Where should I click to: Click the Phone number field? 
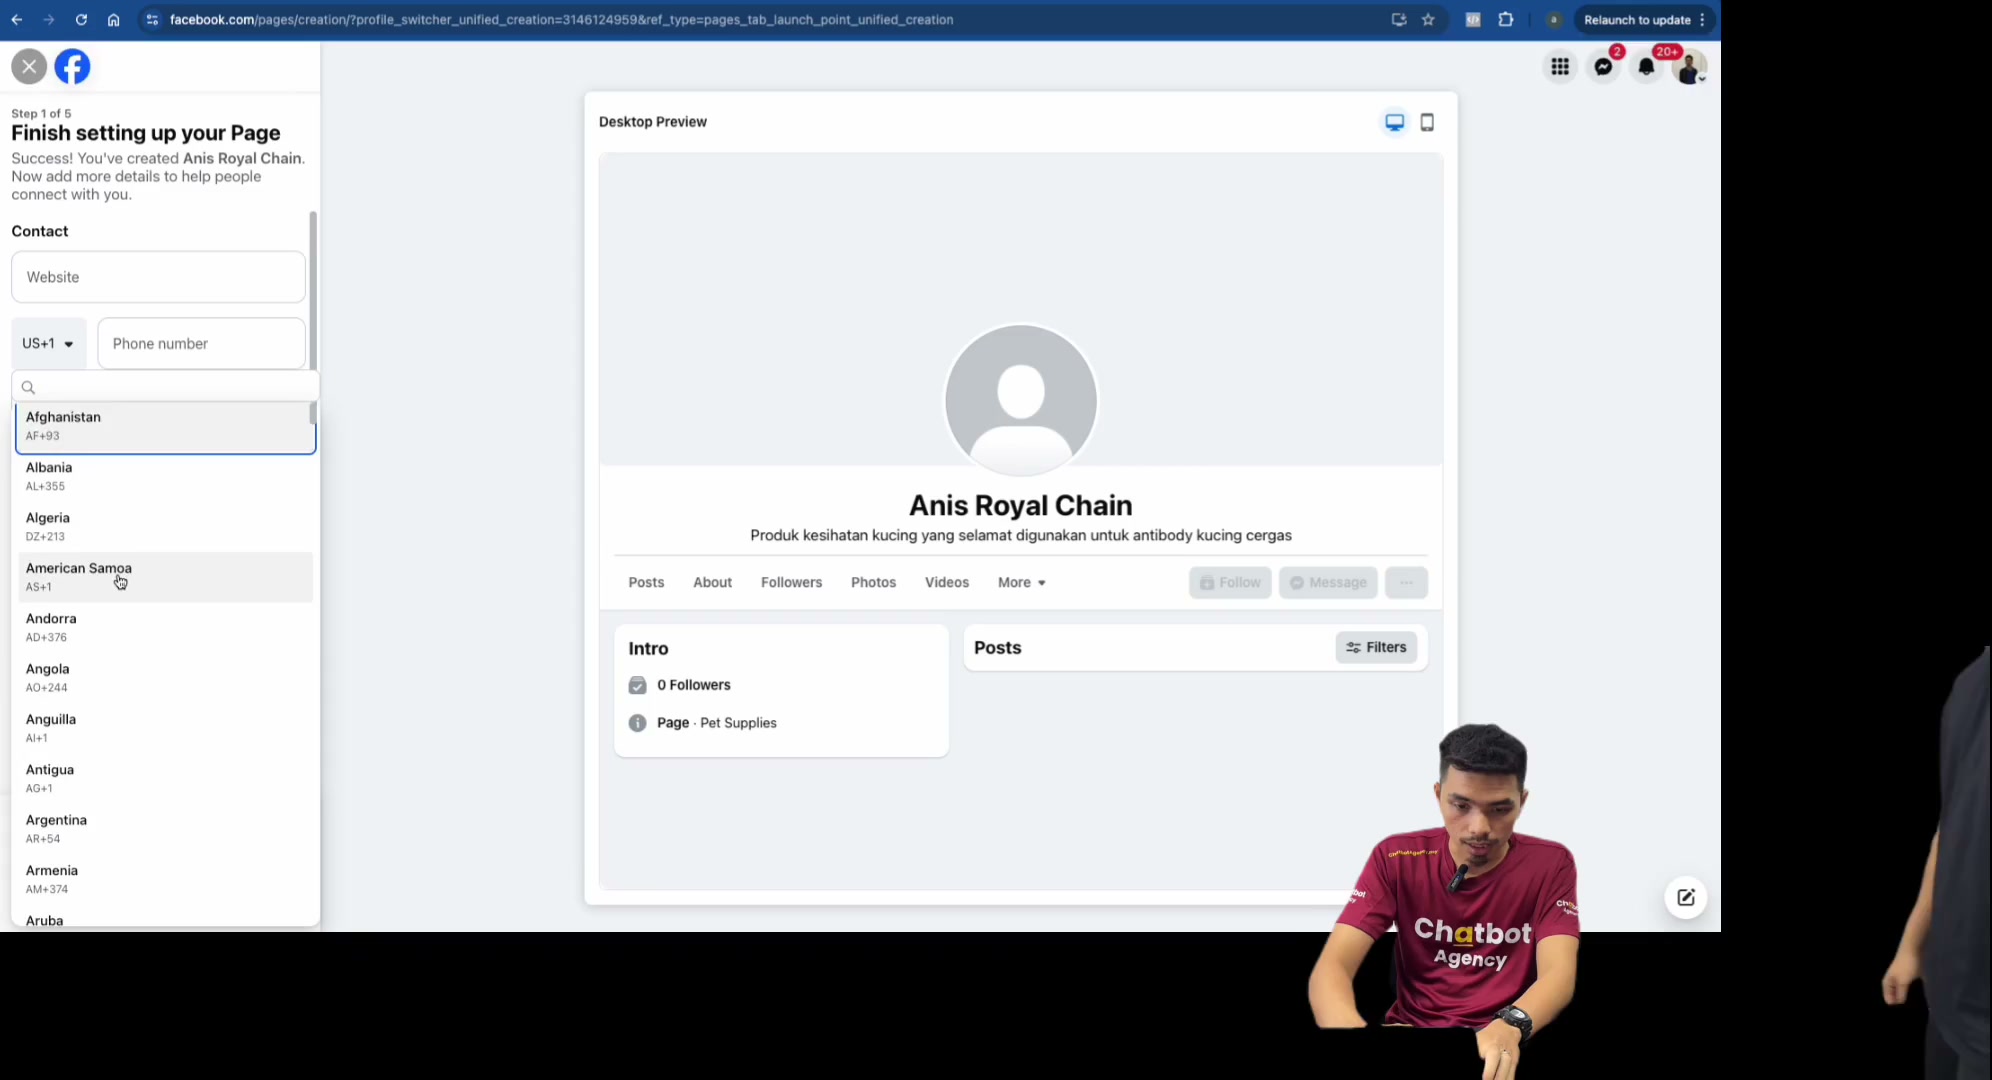pyautogui.click(x=201, y=344)
